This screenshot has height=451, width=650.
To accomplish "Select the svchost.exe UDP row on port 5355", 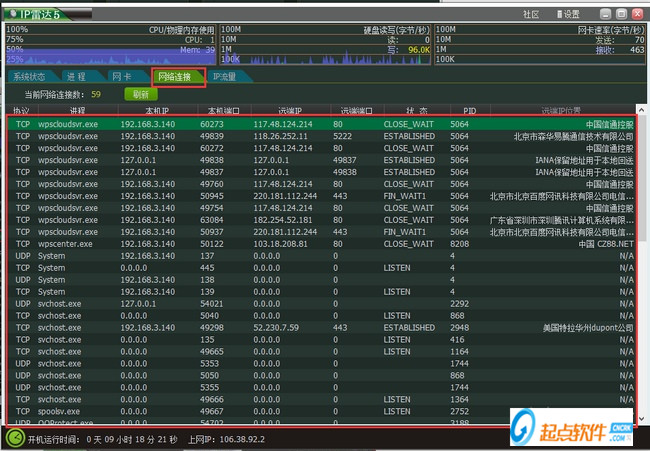I will point(321,388).
